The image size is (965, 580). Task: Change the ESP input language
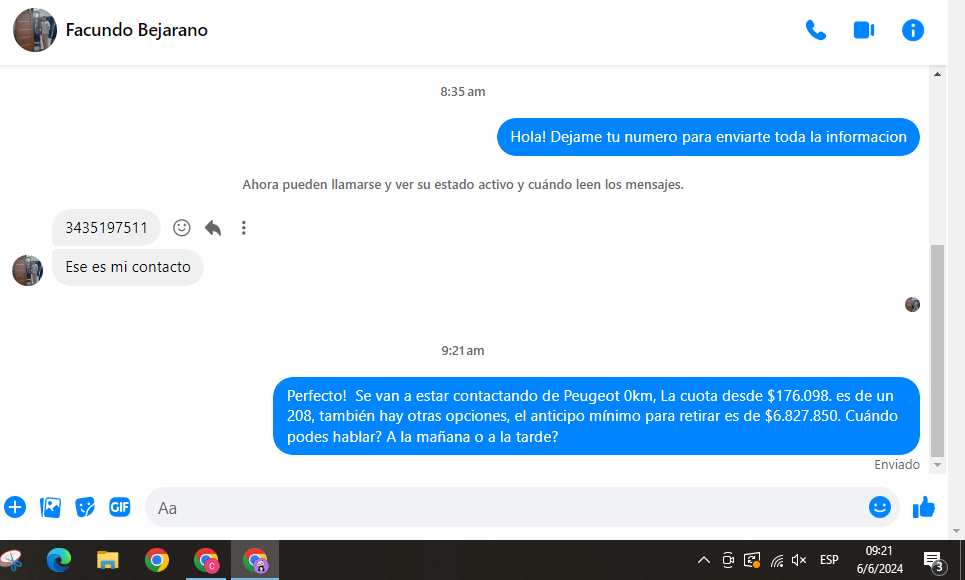click(829, 560)
